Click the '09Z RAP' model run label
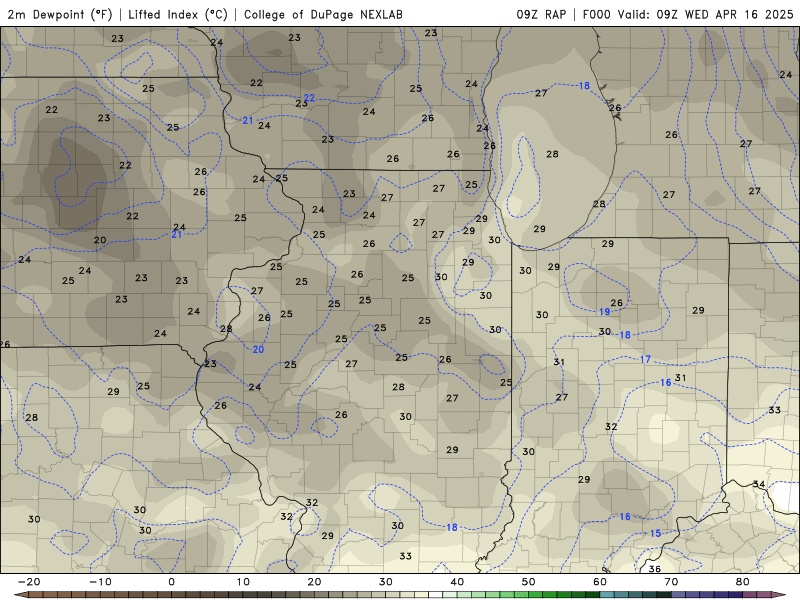 (541, 14)
